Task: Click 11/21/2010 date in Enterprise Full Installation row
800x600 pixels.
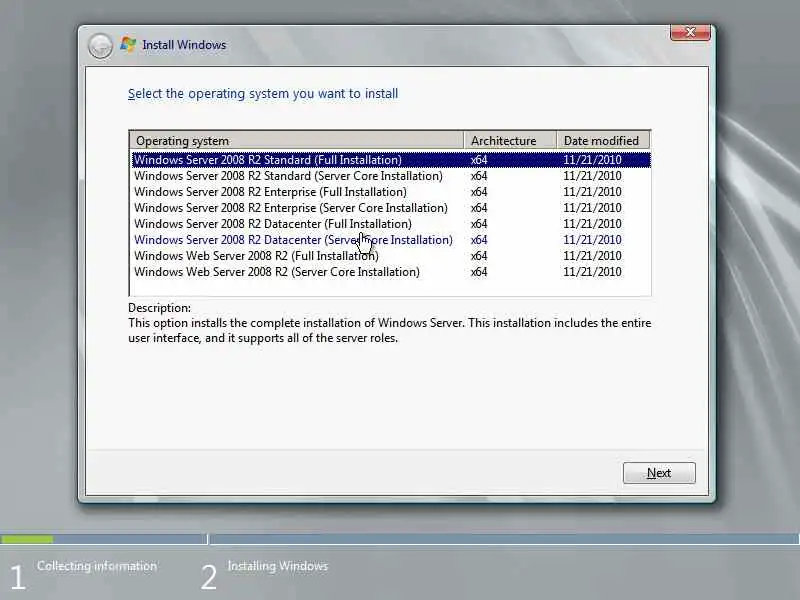Action: pos(592,192)
